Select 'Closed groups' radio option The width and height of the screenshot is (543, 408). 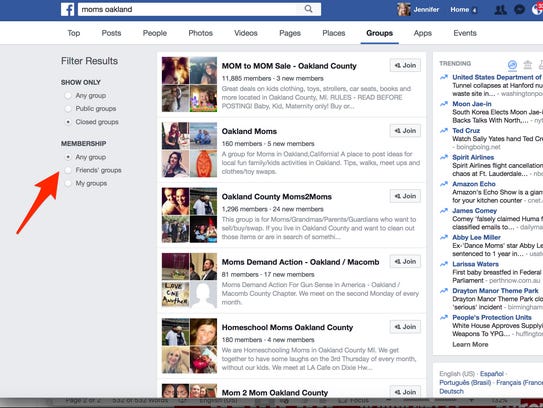pos(68,122)
